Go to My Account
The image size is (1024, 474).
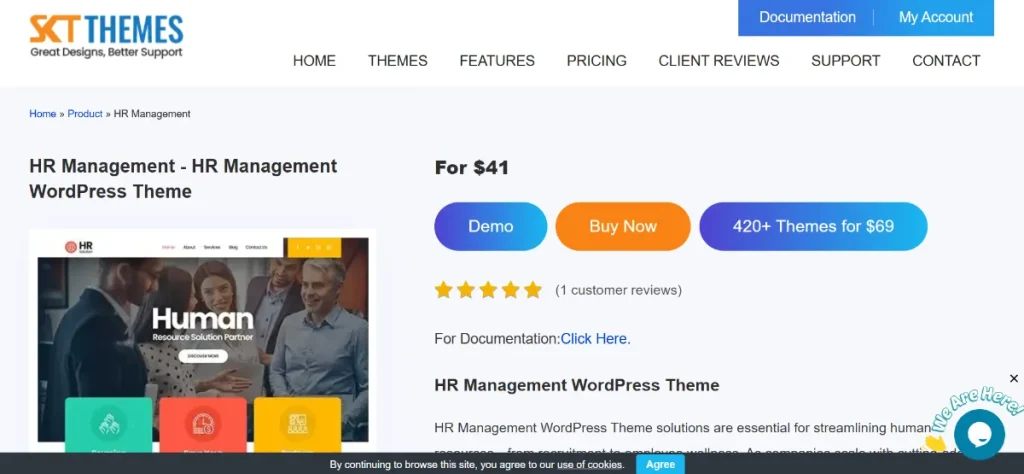(936, 18)
